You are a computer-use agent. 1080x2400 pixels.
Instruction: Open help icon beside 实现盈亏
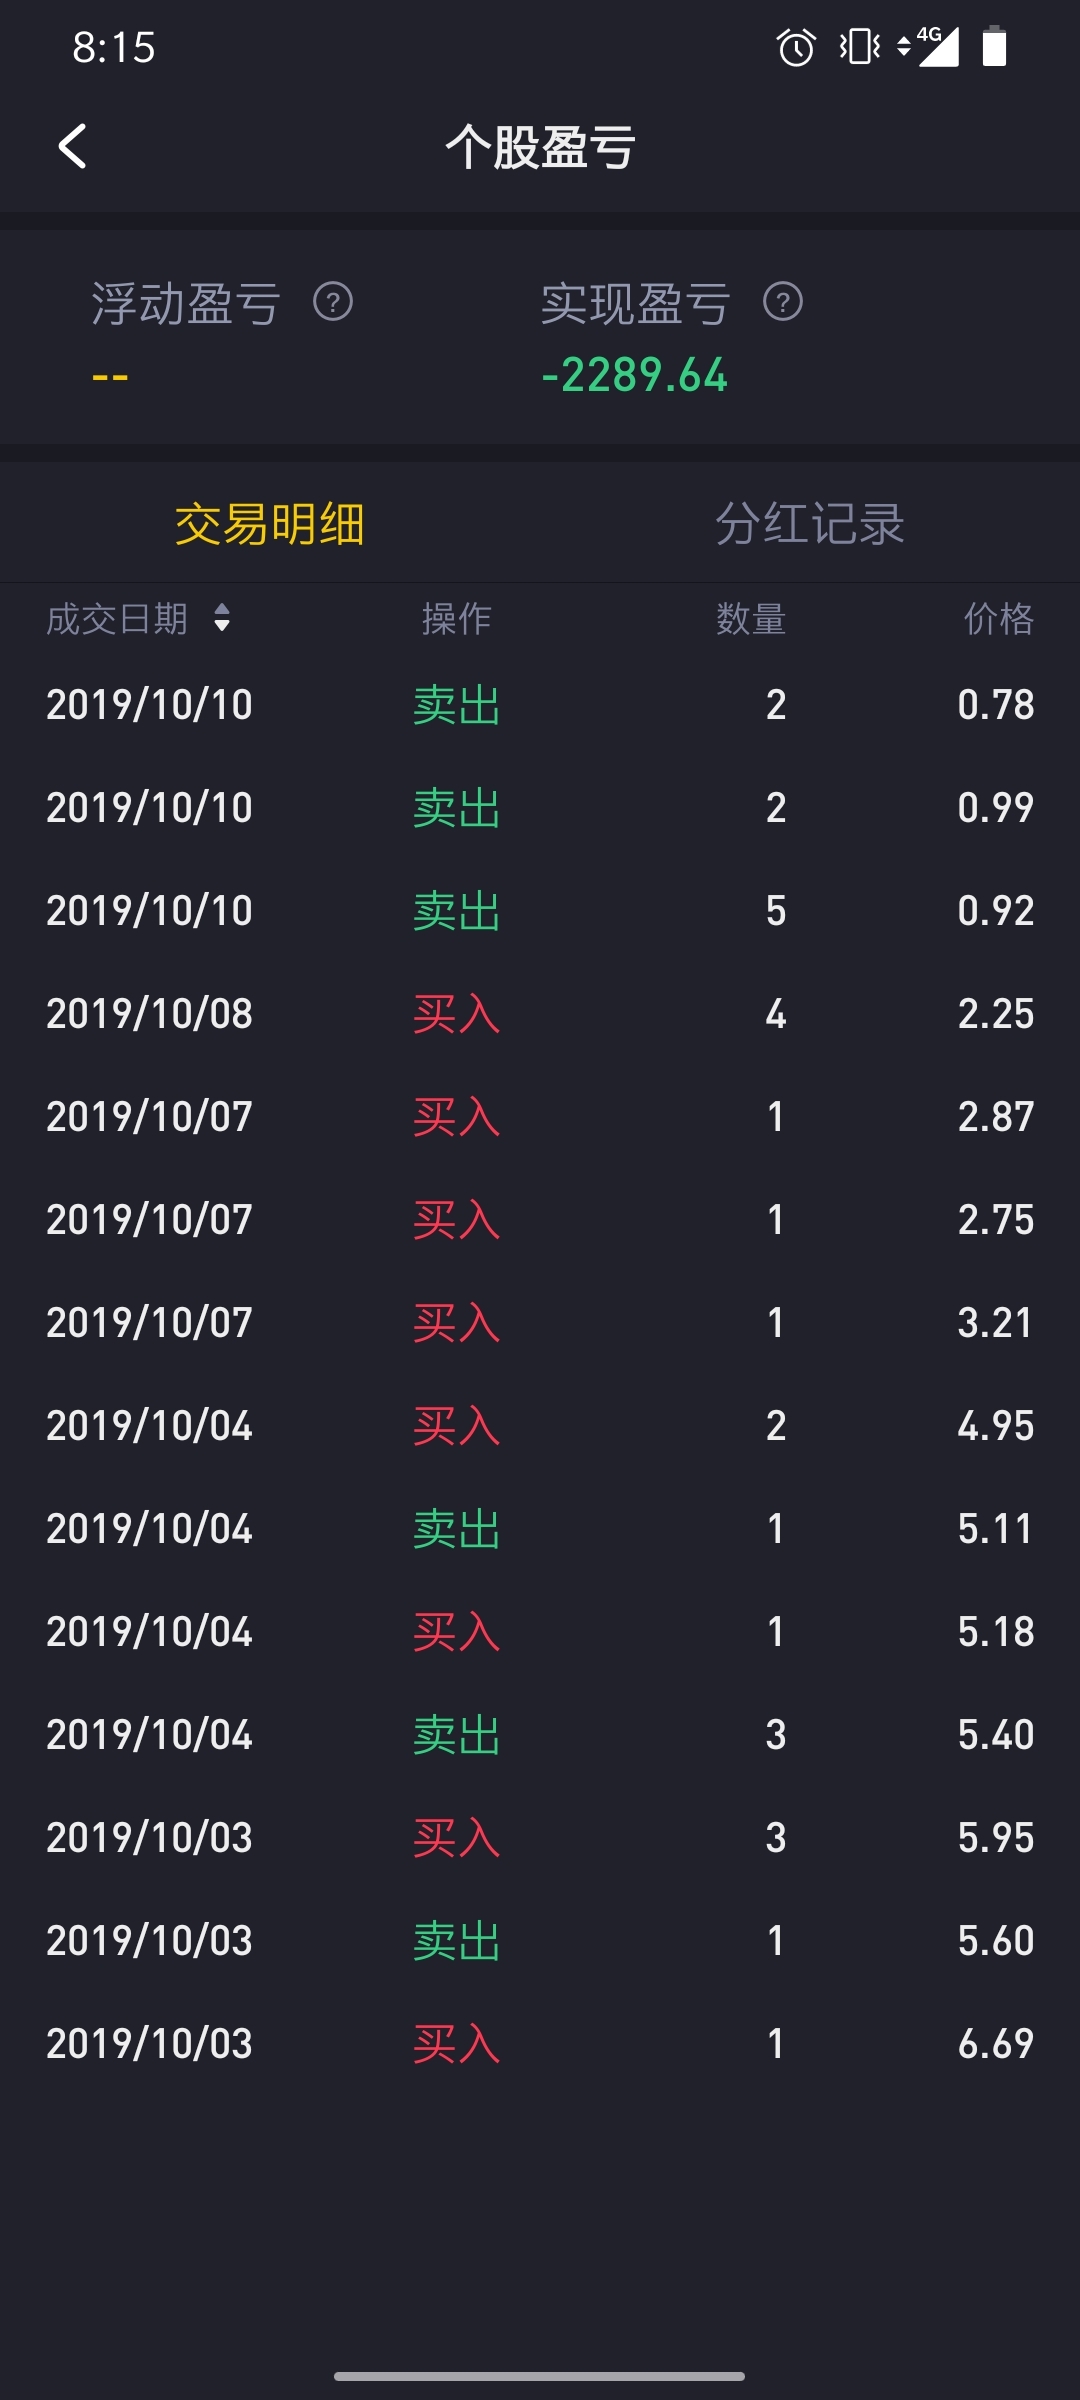pos(783,302)
